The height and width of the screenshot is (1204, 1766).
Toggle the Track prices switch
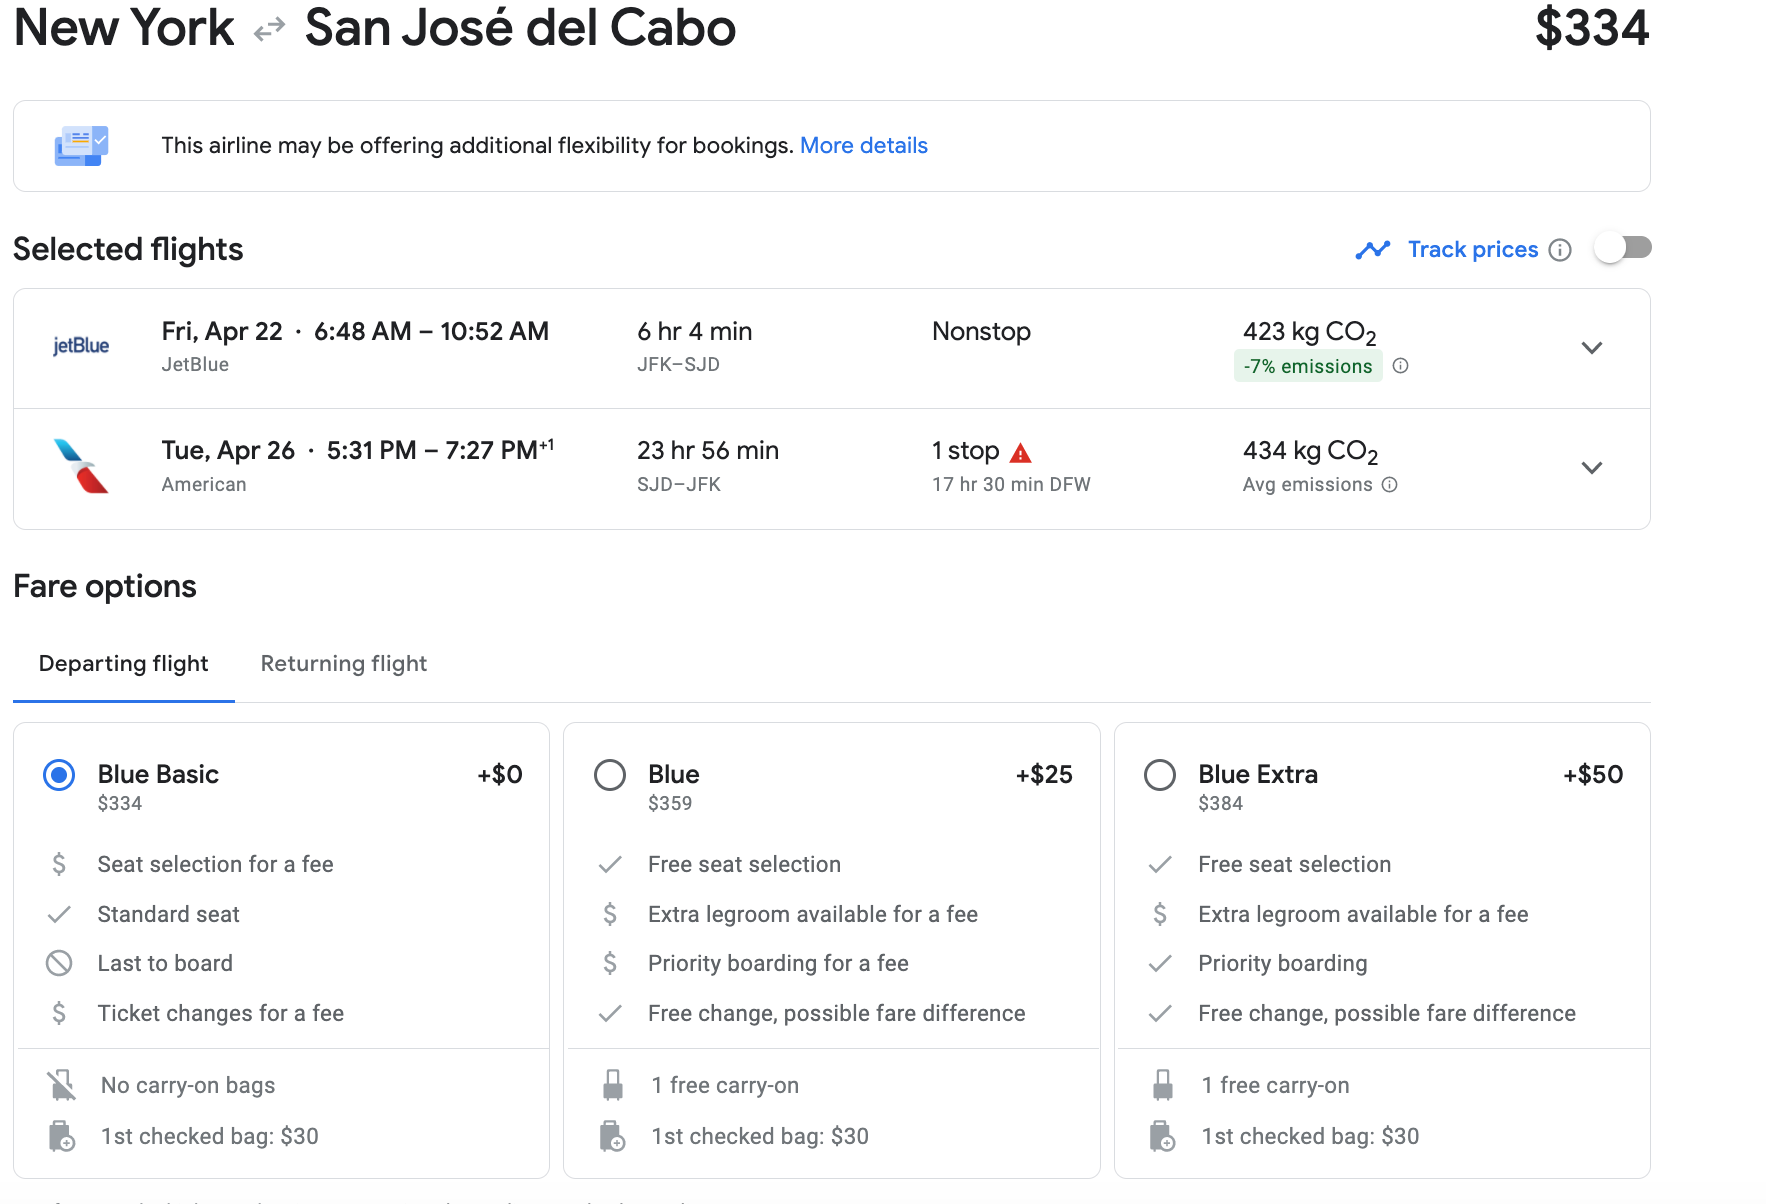coord(1622,248)
